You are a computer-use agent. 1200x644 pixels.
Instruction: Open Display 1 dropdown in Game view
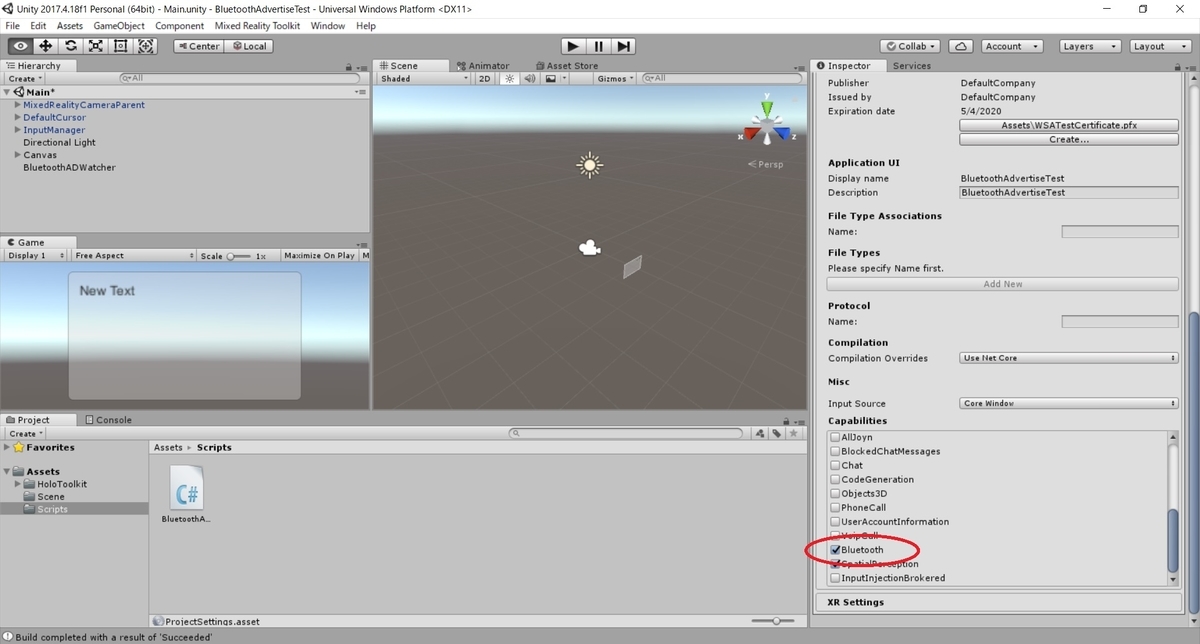(x=34, y=256)
